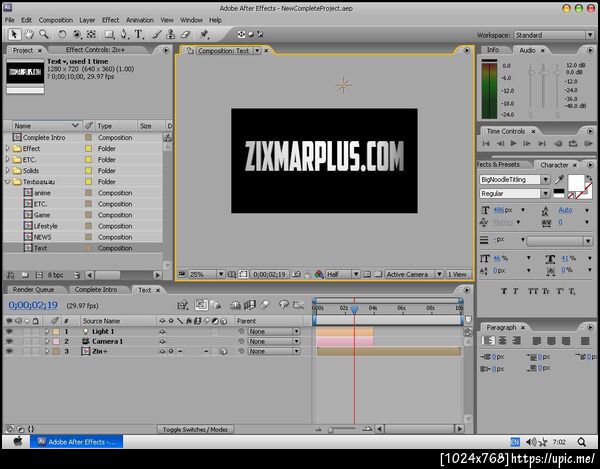Select the Hand tool
This screenshot has width=600, height=469.
pos(29,34)
